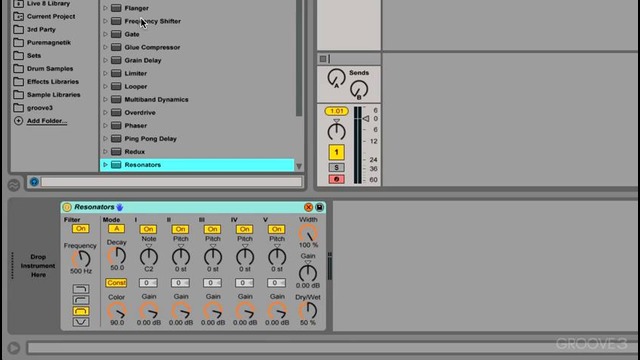Click the Live 8 Library sidebar icon
The height and width of the screenshot is (360, 640).
(x=18, y=4)
